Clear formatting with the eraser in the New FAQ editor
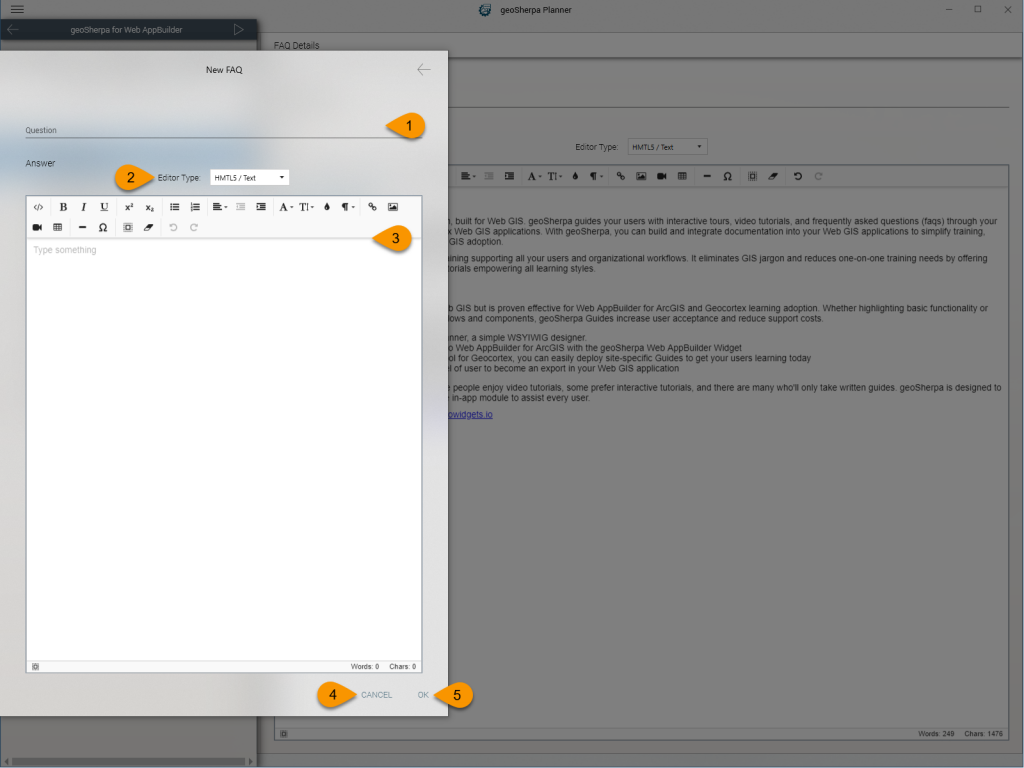This screenshot has height=768, width=1024. [148, 227]
